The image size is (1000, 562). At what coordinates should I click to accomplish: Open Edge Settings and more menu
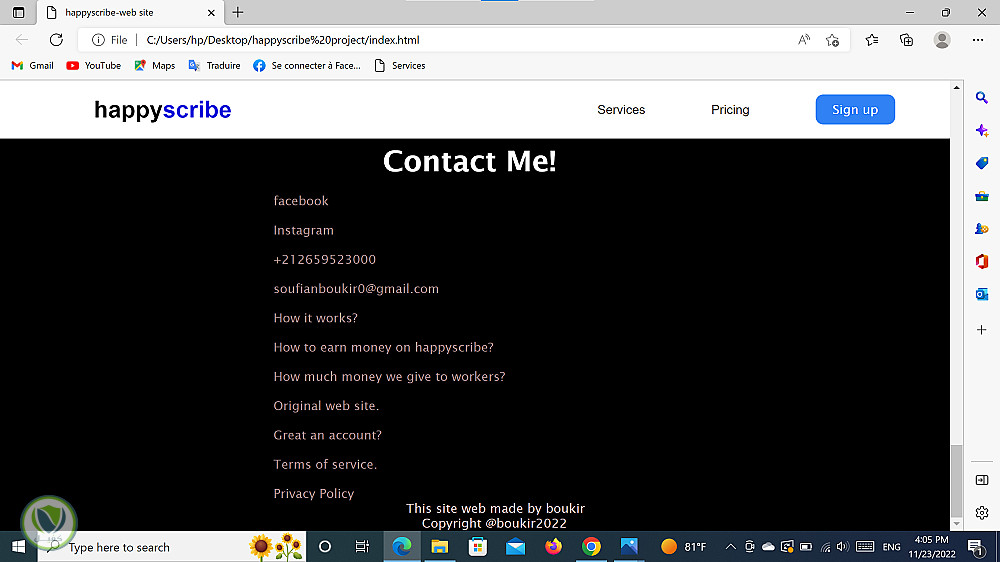[x=978, y=40]
